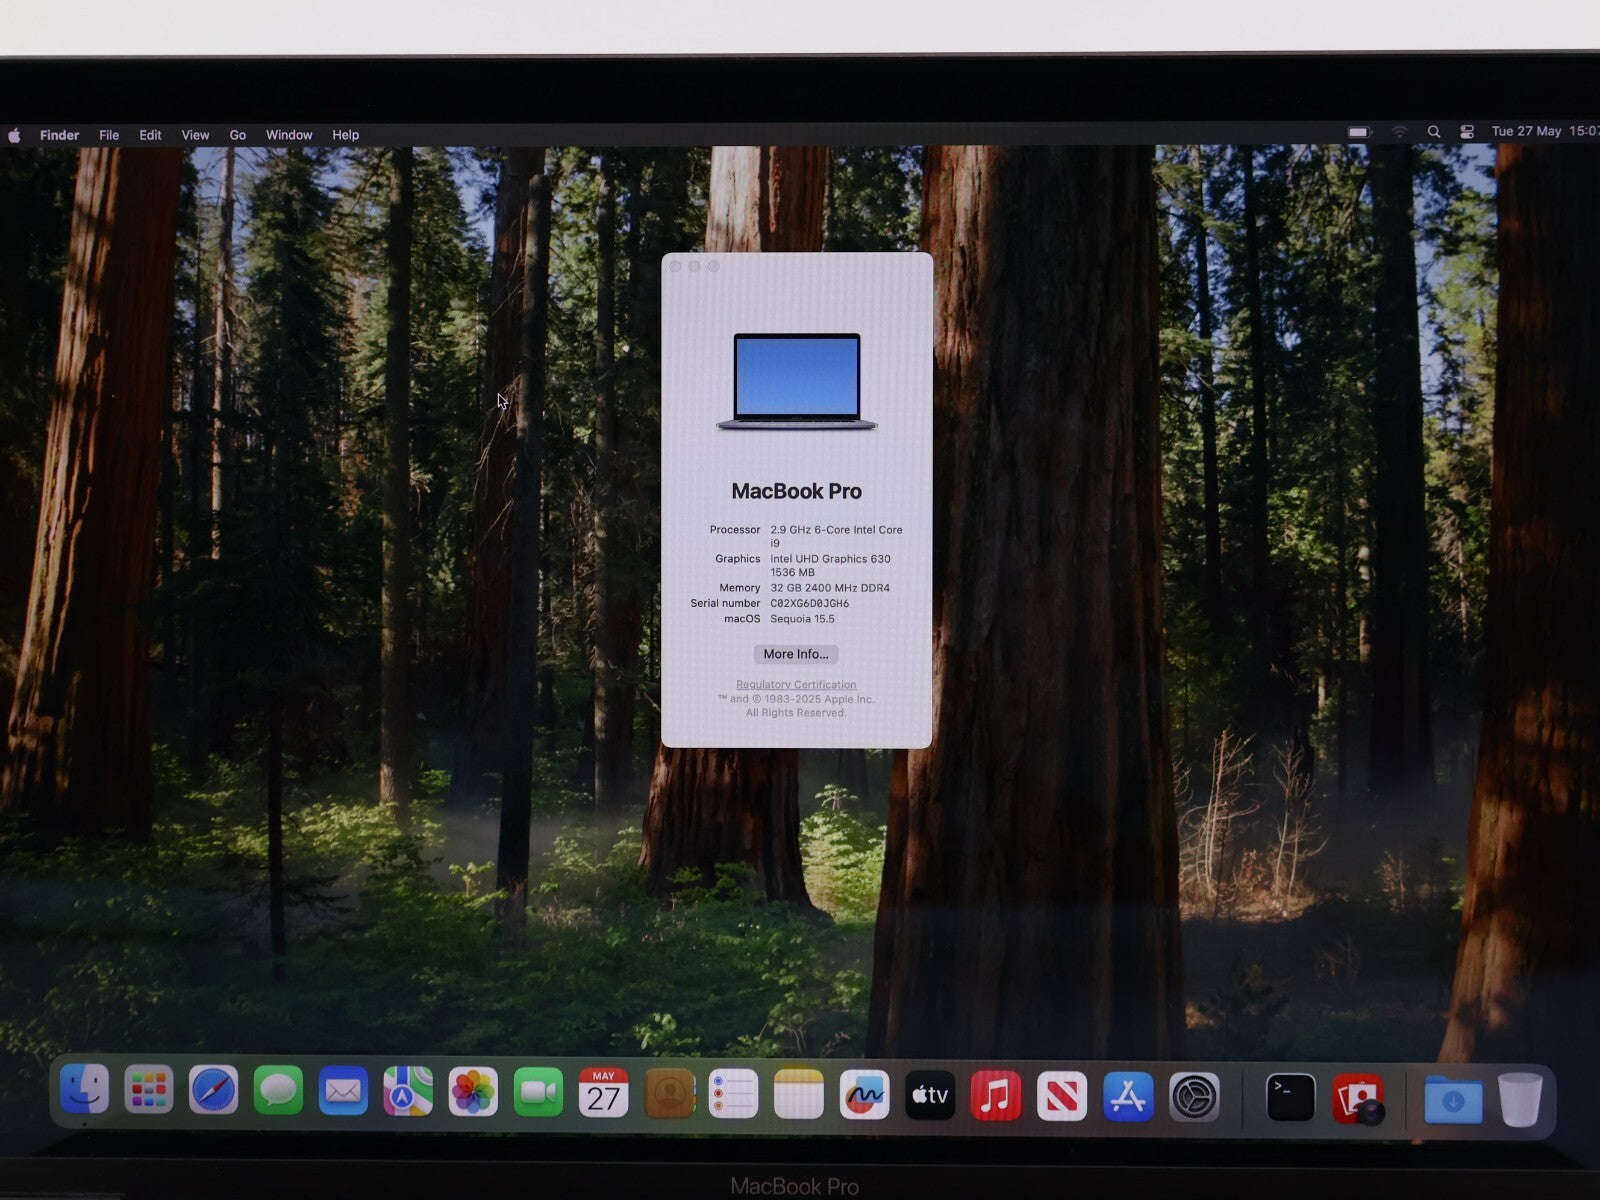
Task: Click the MacBook Pro laptop image
Action: pyautogui.click(x=797, y=382)
